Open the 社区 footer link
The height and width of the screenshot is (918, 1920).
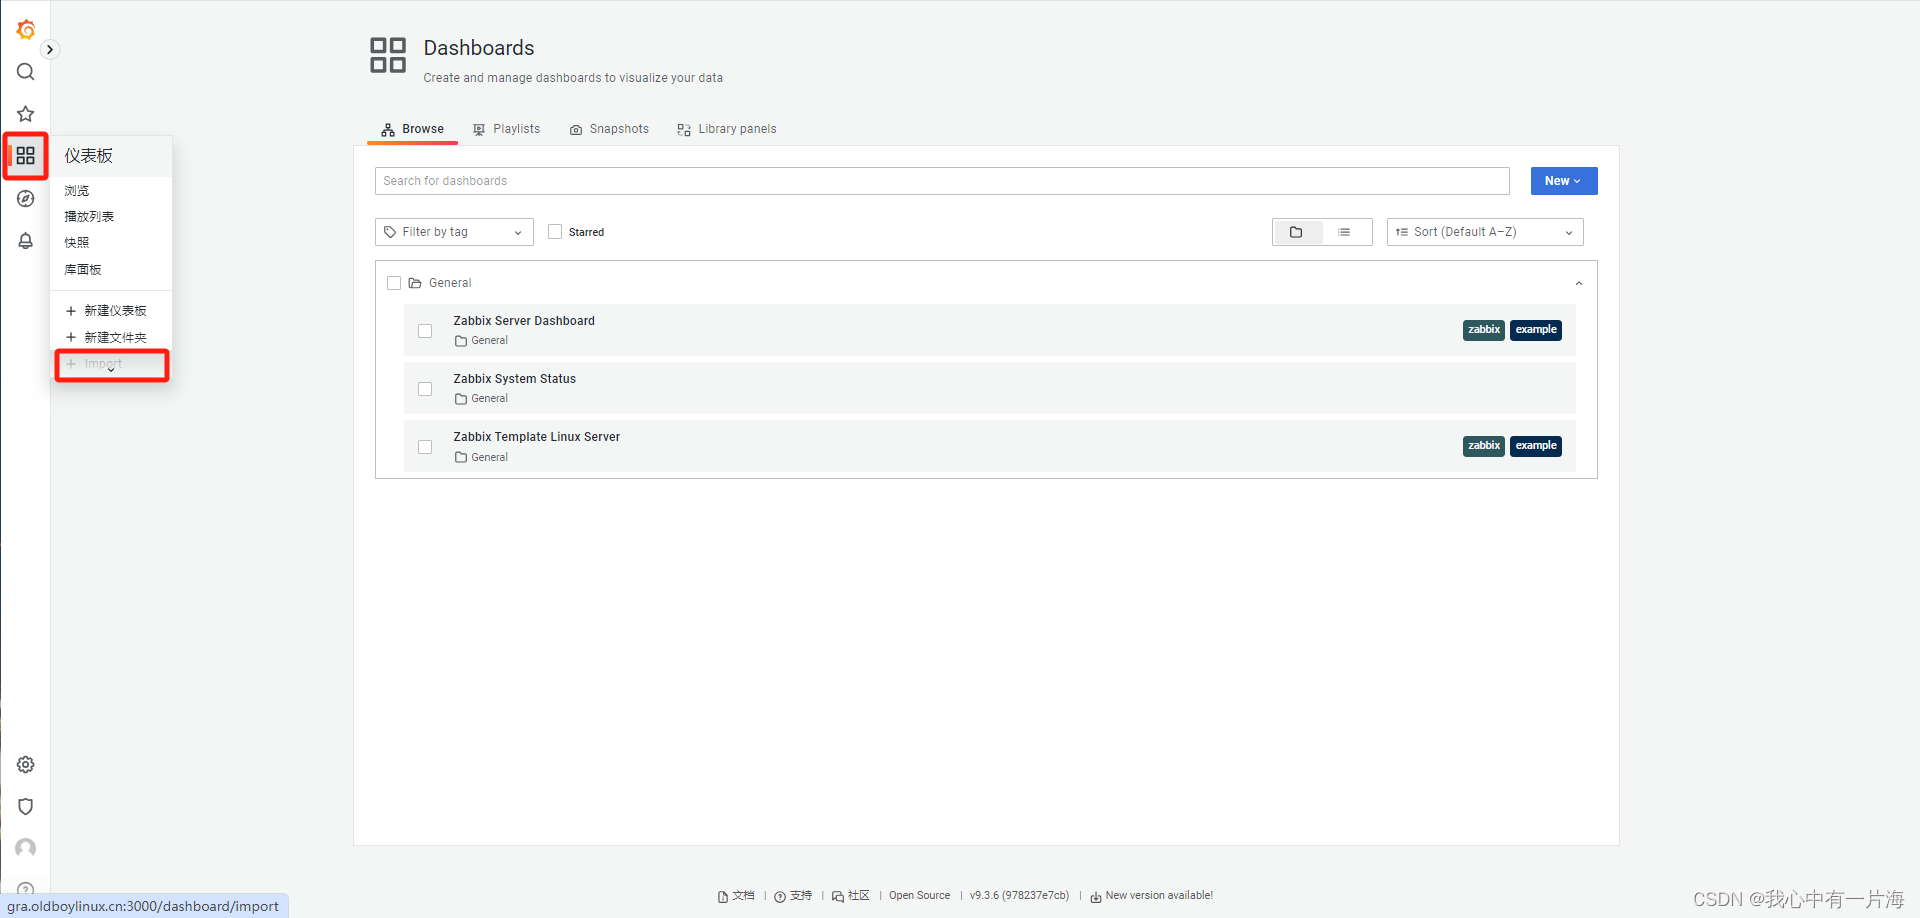click(x=851, y=896)
